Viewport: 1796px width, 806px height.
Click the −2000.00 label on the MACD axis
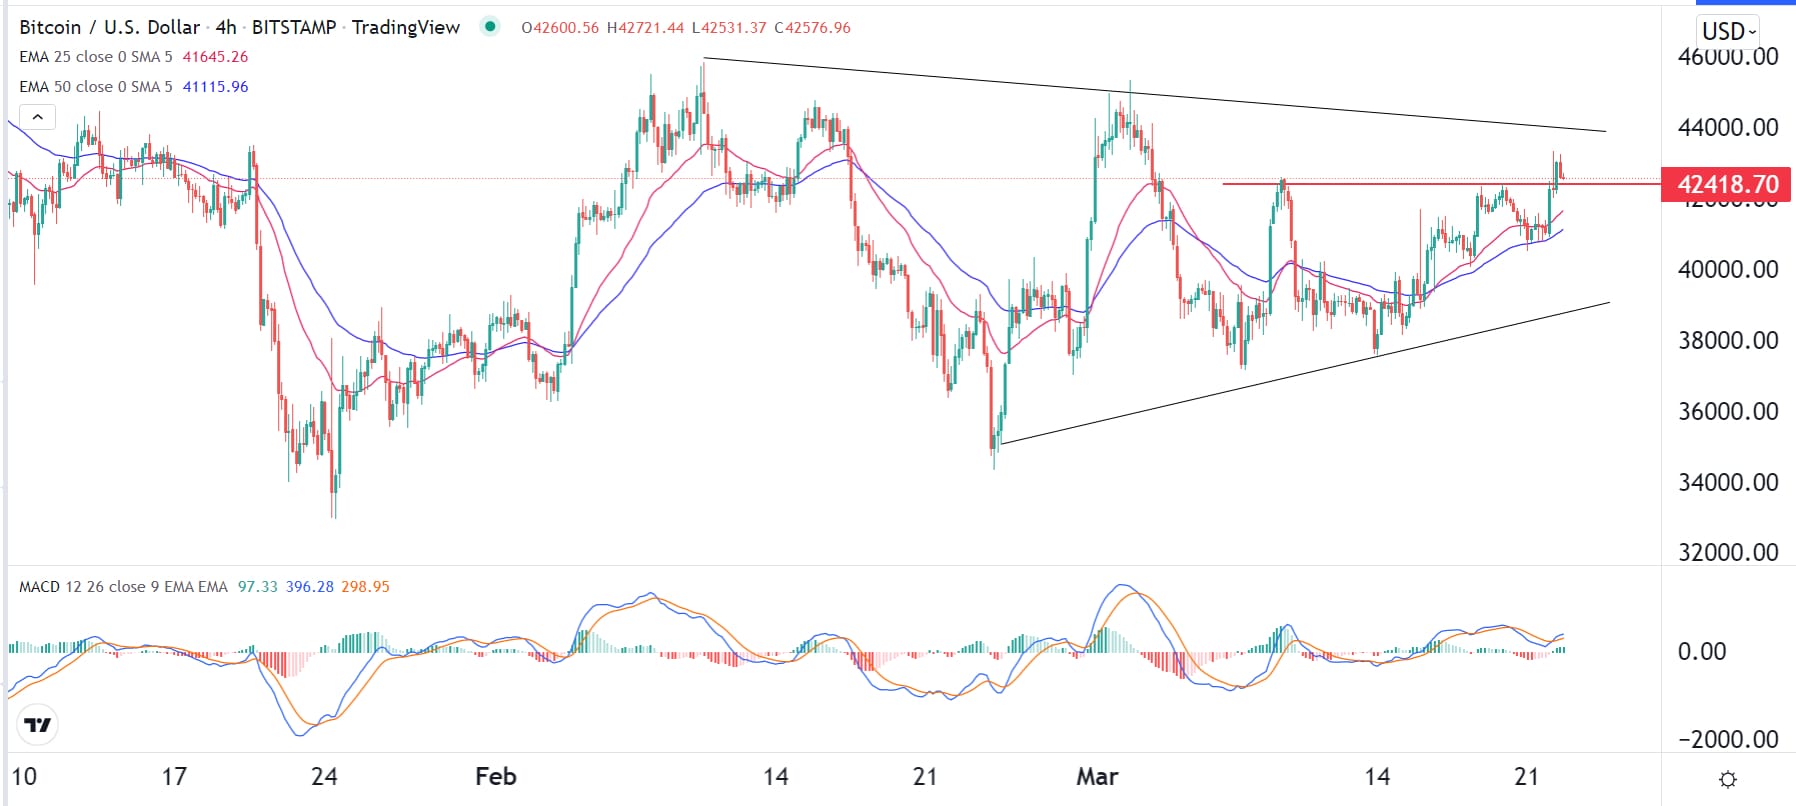pos(1728,739)
